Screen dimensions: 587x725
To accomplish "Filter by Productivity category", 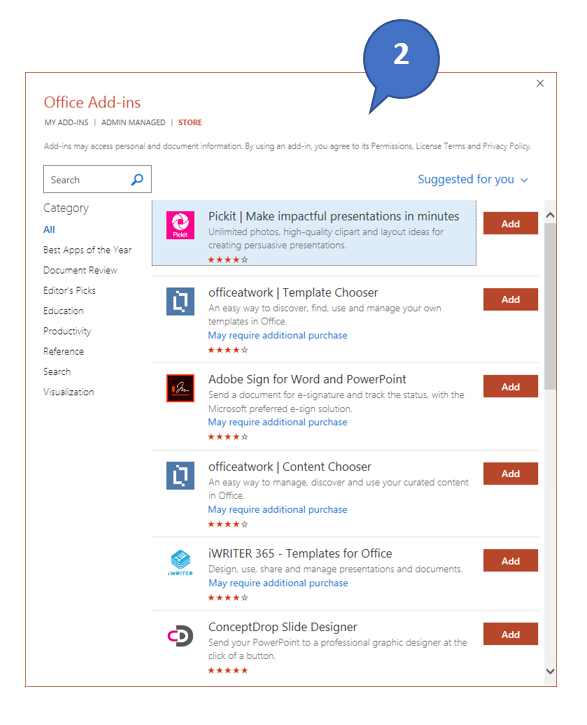I will pos(67,331).
